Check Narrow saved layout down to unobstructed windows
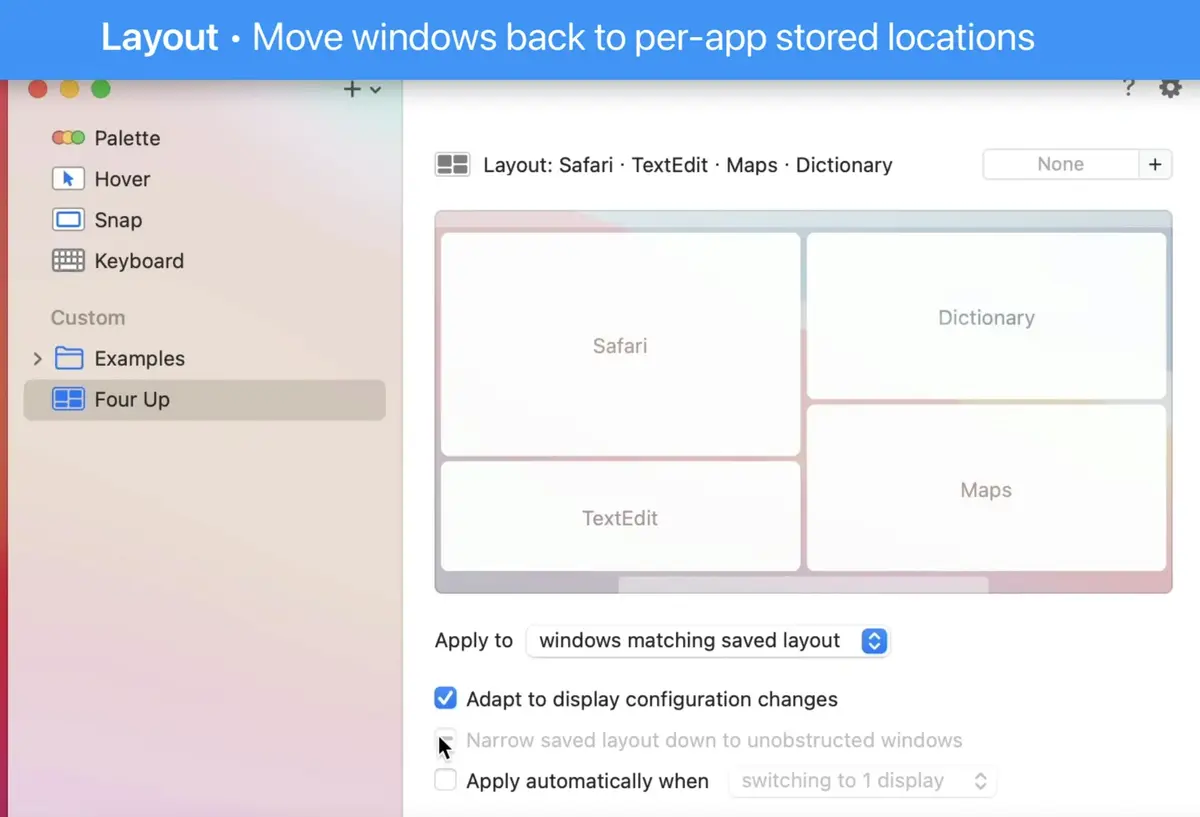 pyautogui.click(x=444, y=740)
